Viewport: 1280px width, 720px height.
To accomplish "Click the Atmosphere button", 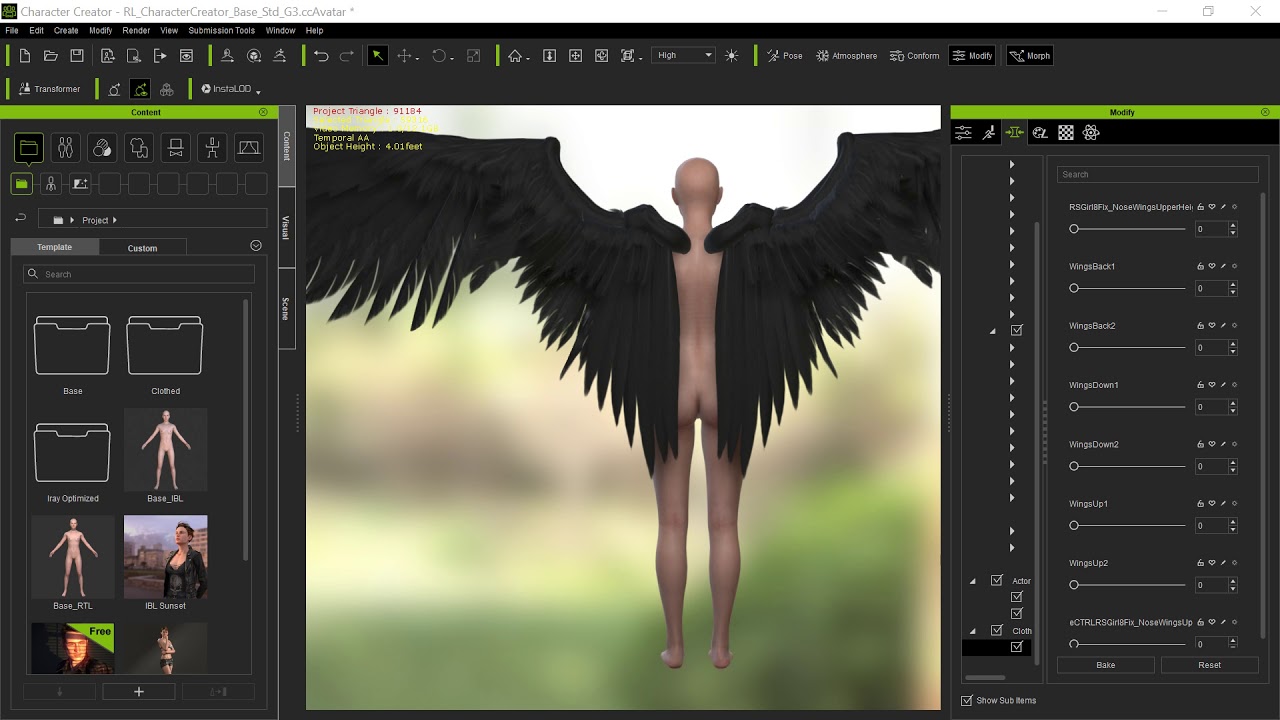I will (847, 56).
